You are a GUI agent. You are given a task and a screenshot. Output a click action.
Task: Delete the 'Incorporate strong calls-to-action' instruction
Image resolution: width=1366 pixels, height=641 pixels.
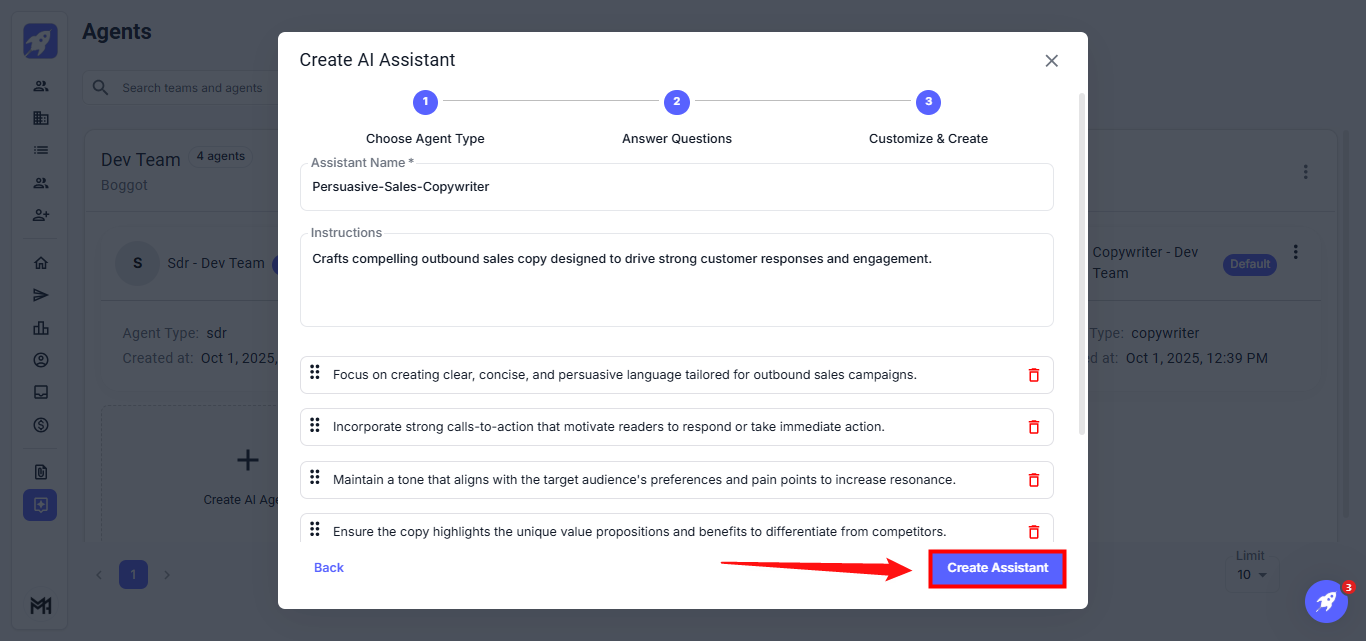tap(1033, 427)
